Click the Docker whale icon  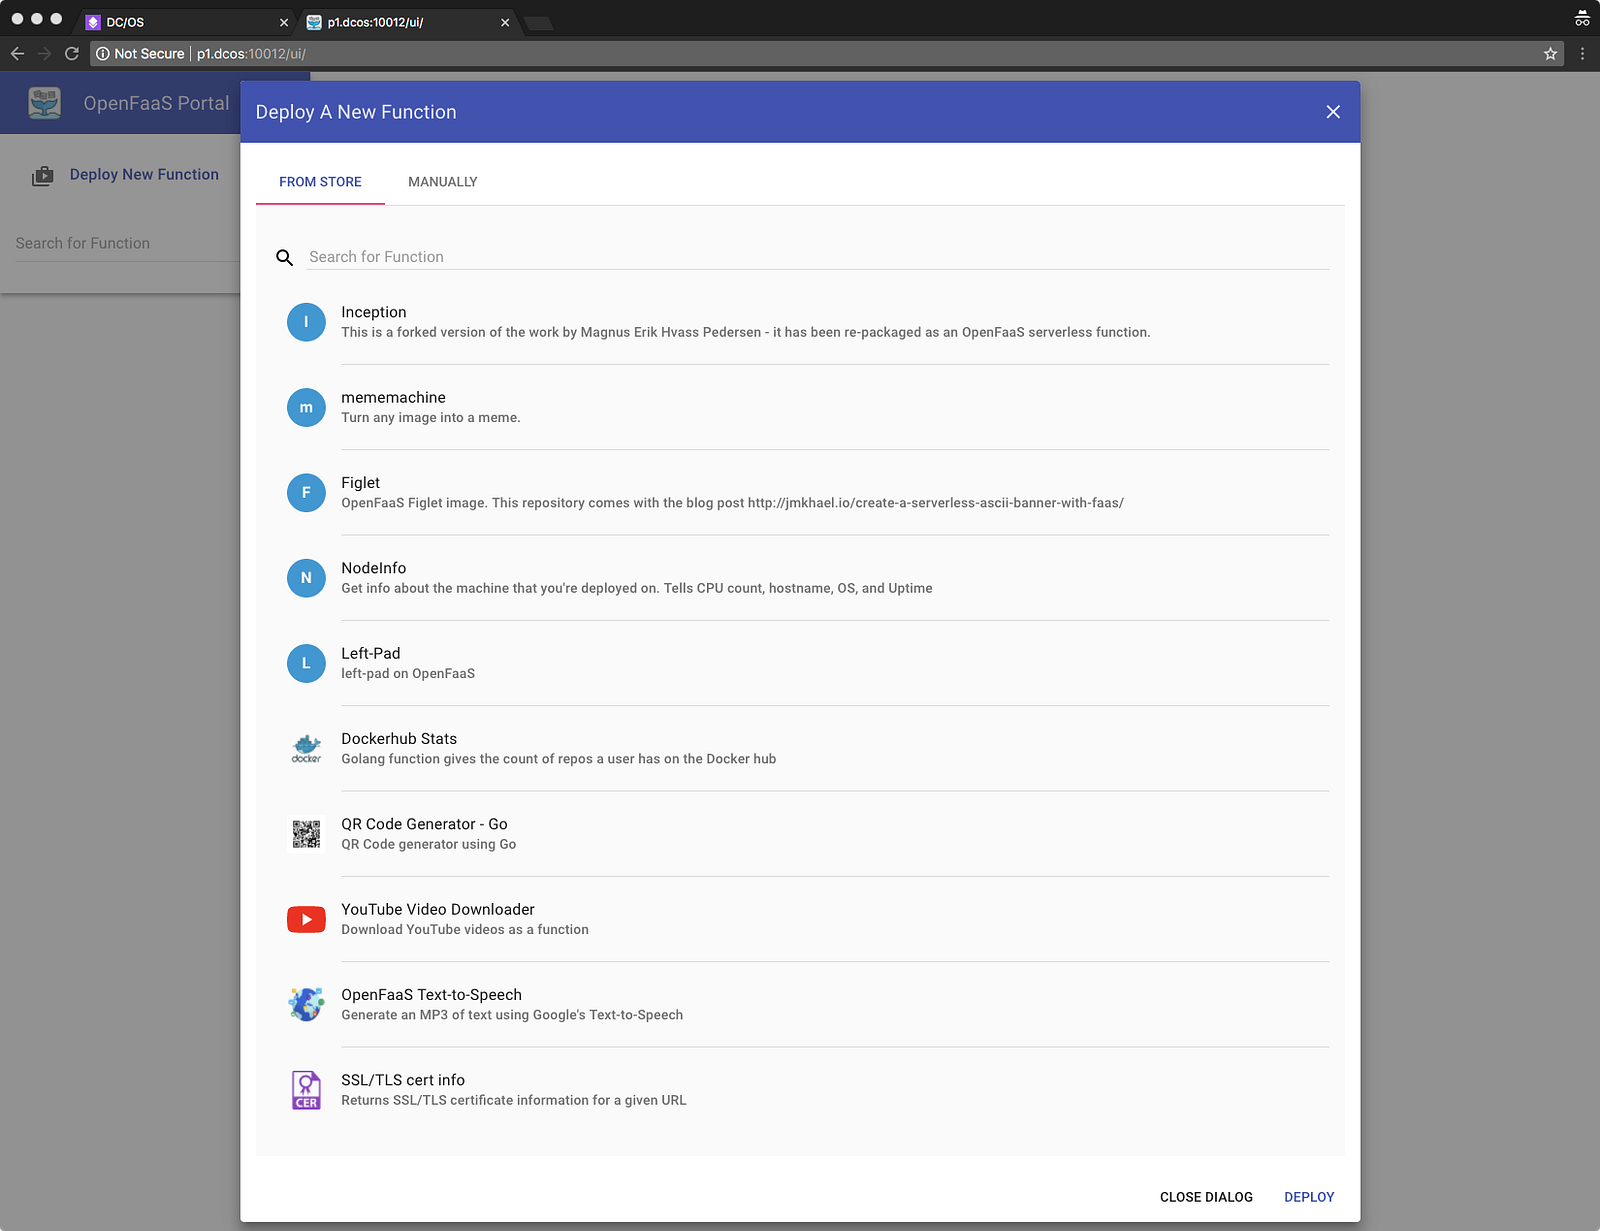tap(306, 748)
